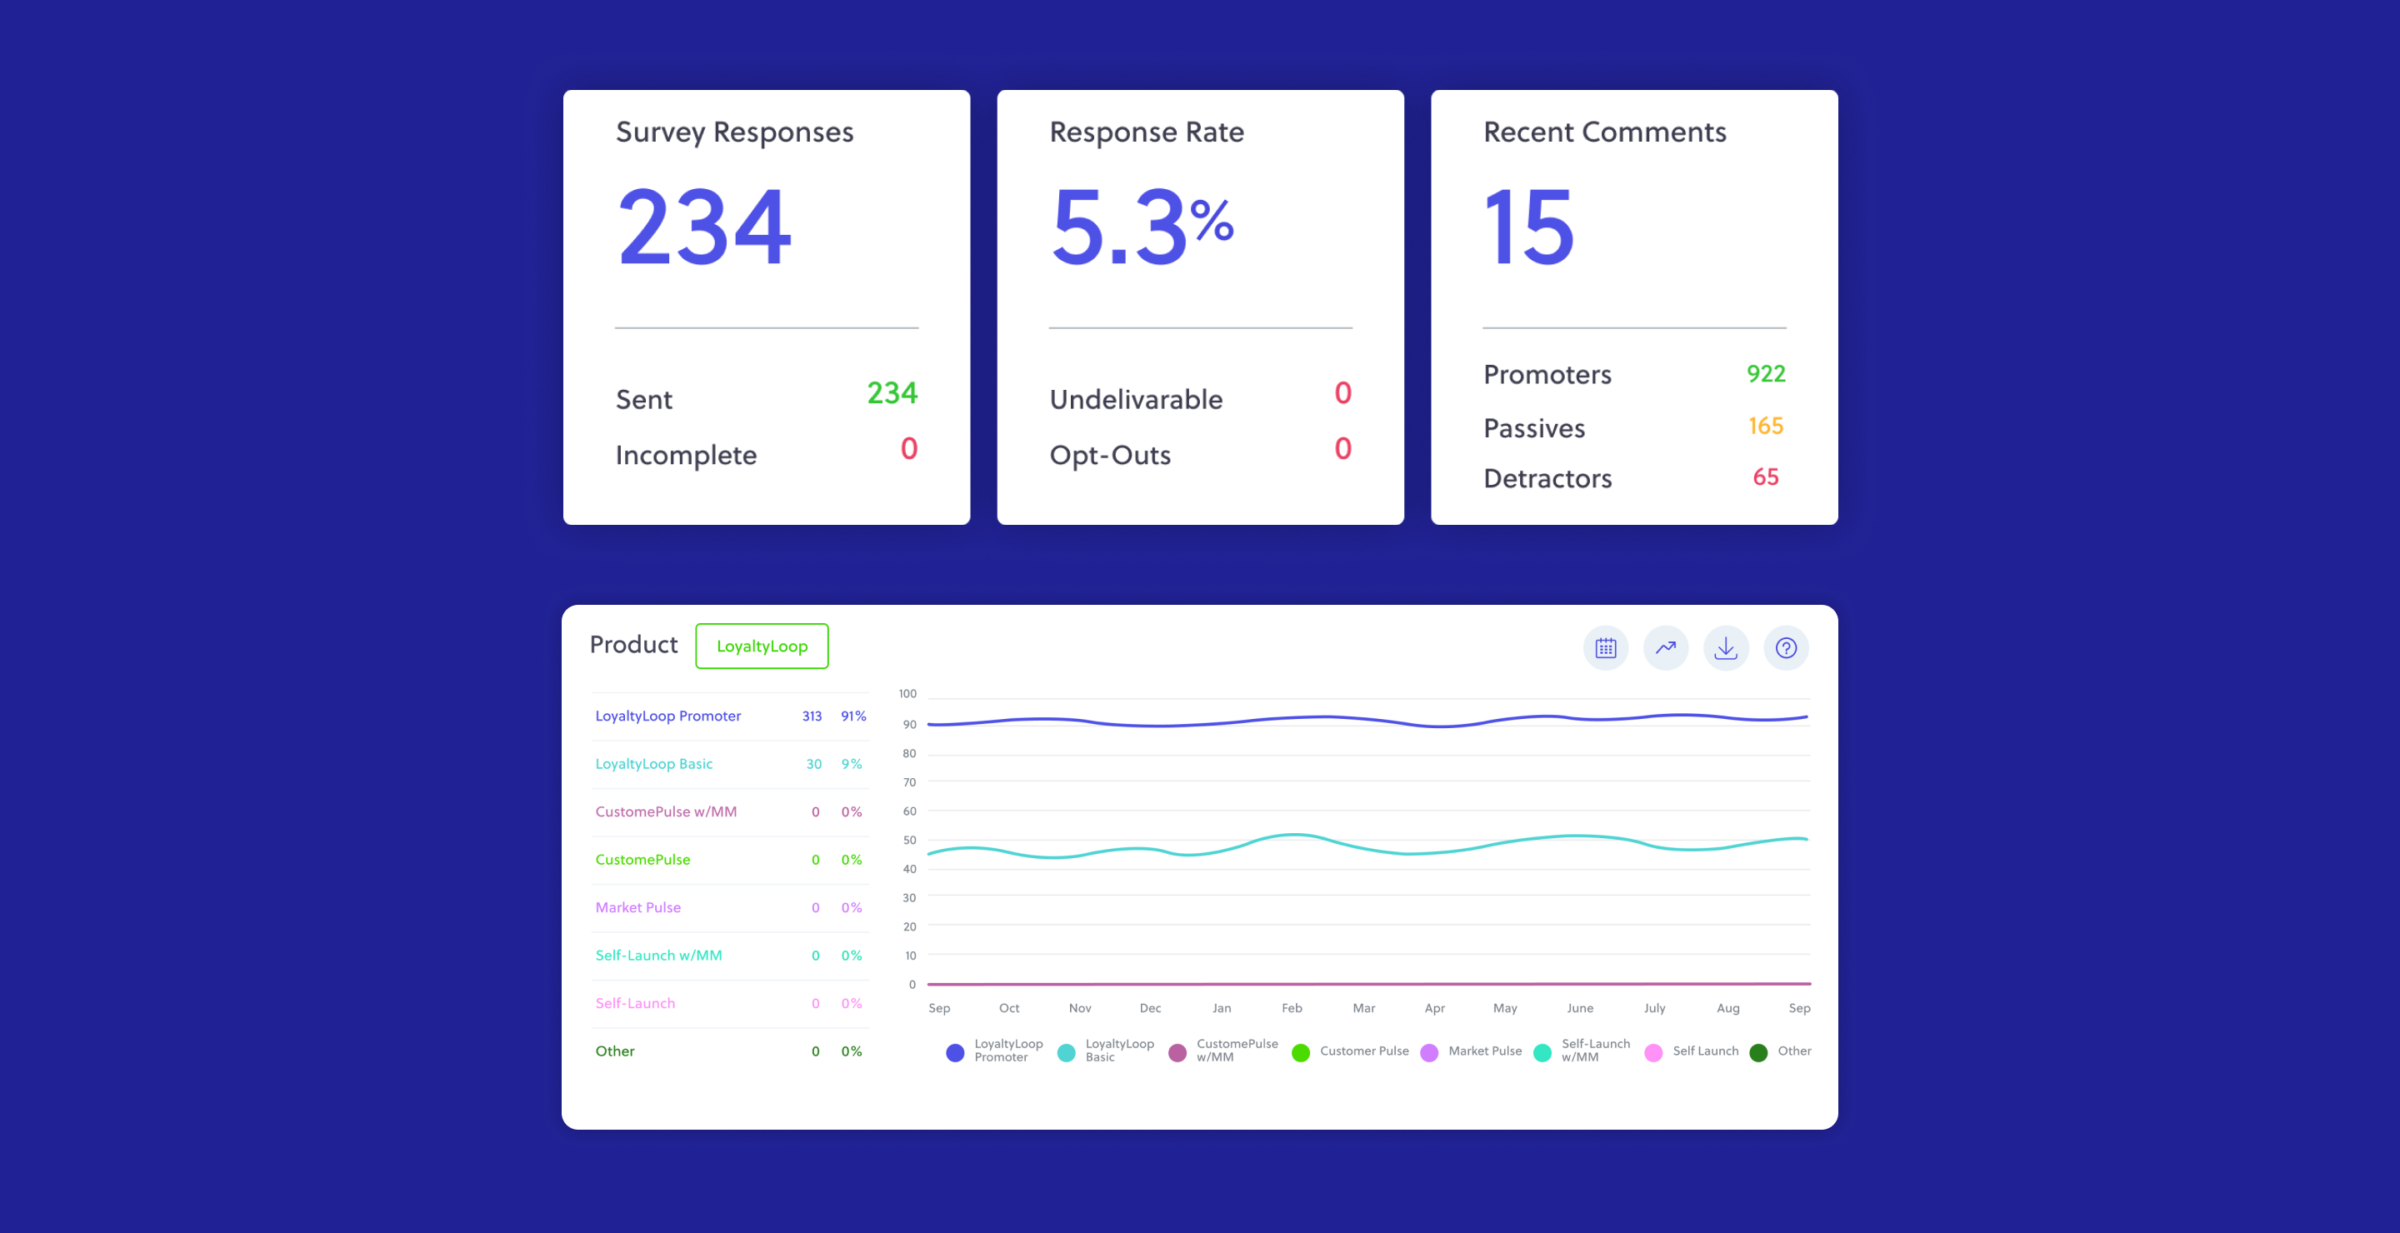Select LoyaltyLoop Basic row in list
The width and height of the screenshot is (2400, 1233).
click(x=654, y=764)
